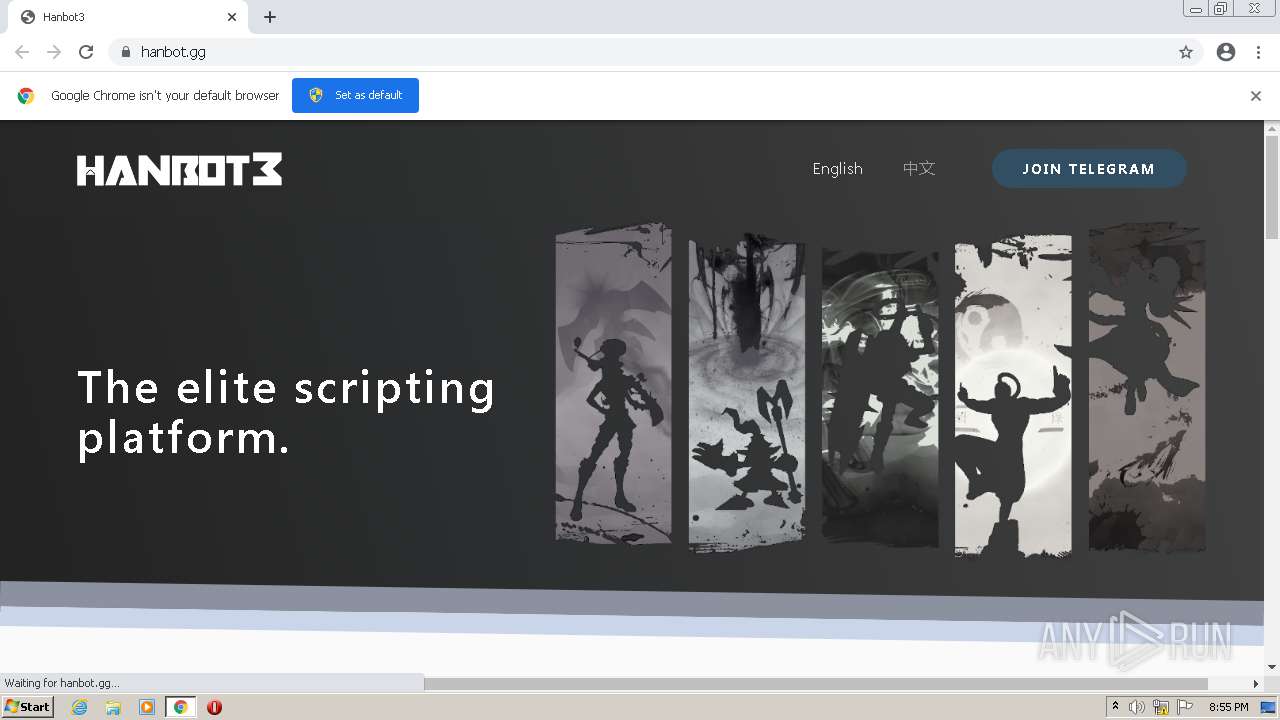Close the Hanbot3 tab
Screen dimensions: 1280x720
pos(232,17)
